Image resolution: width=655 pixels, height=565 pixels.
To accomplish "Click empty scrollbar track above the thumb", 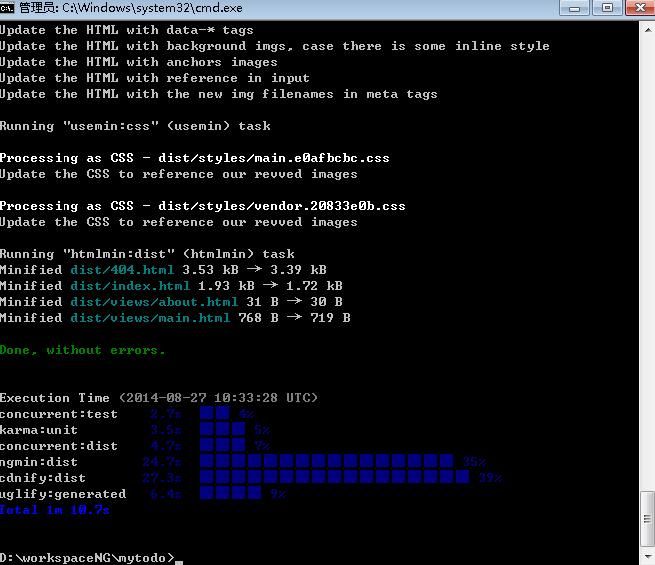I will 645,250.
